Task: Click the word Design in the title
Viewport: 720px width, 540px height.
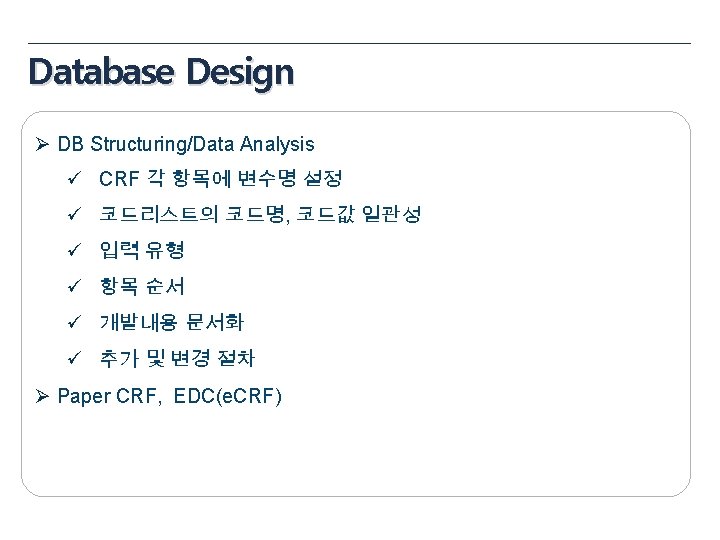Action: pos(240,72)
